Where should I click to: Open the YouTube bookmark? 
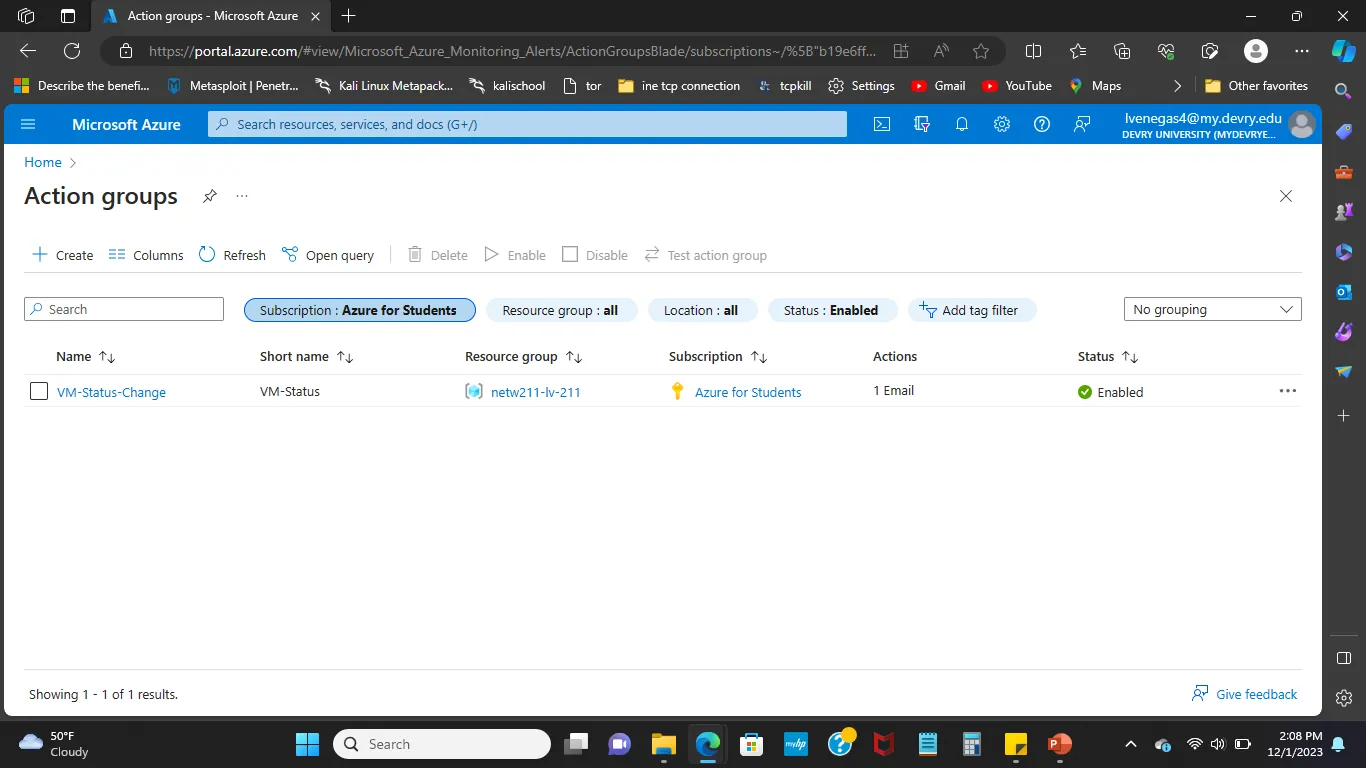pos(1017,86)
